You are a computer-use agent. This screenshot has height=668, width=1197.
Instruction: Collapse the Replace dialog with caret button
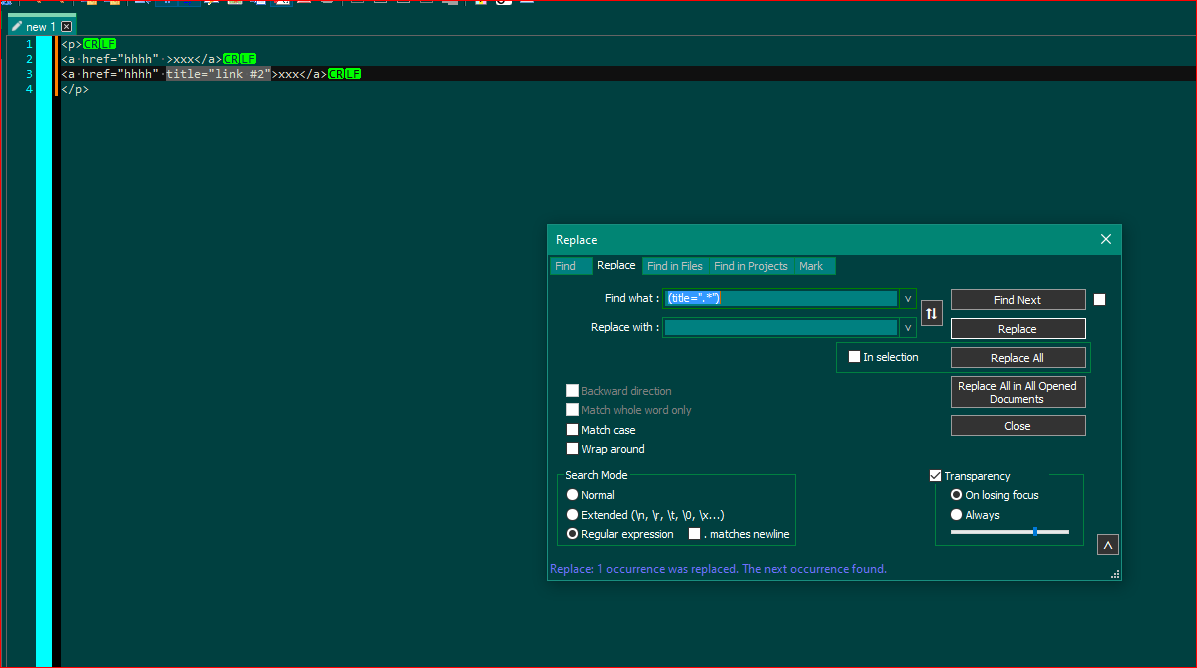tap(1108, 545)
